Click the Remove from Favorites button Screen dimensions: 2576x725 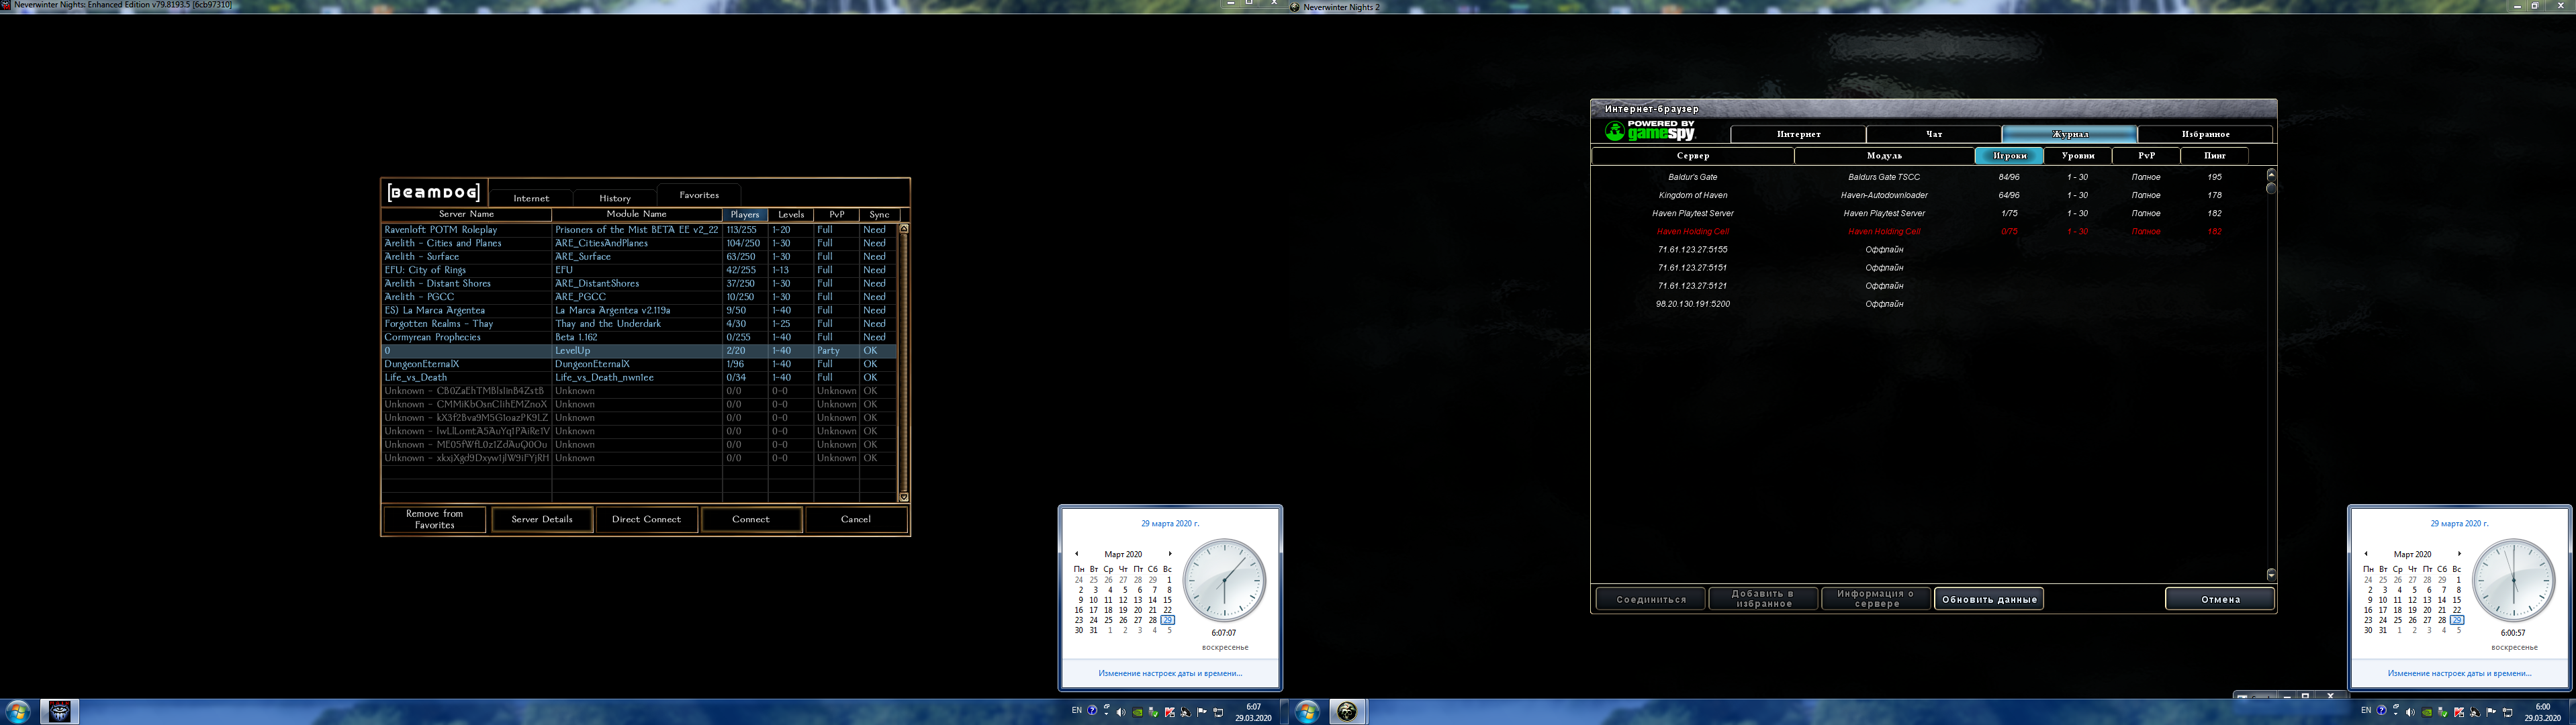tap(435, 519)
